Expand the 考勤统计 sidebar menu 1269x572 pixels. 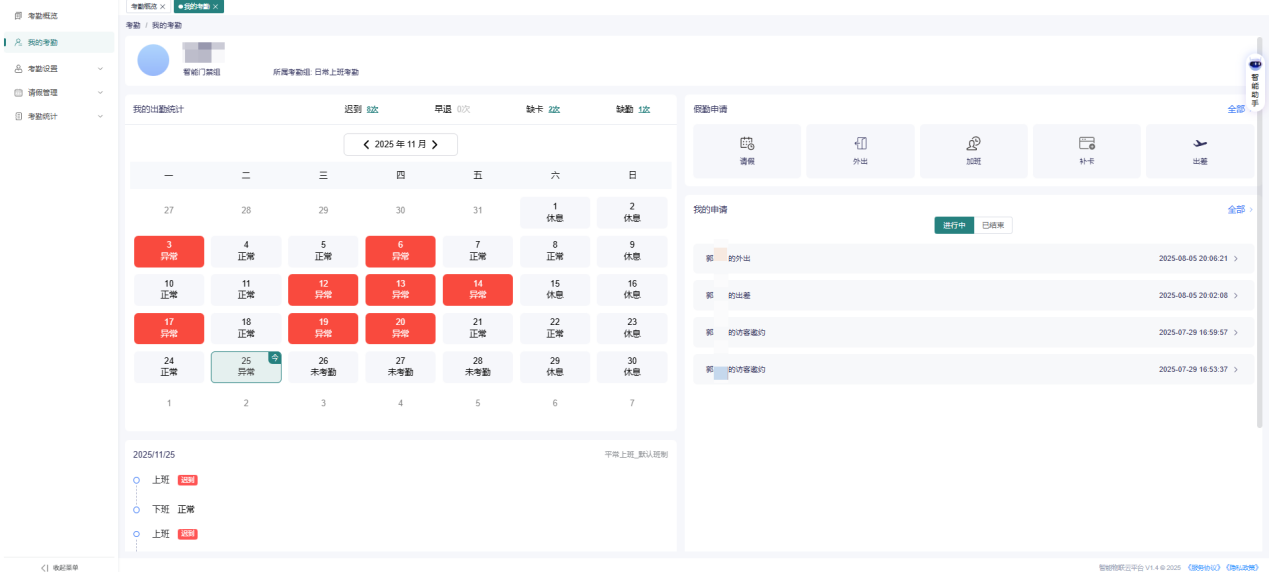click(58, 116)
